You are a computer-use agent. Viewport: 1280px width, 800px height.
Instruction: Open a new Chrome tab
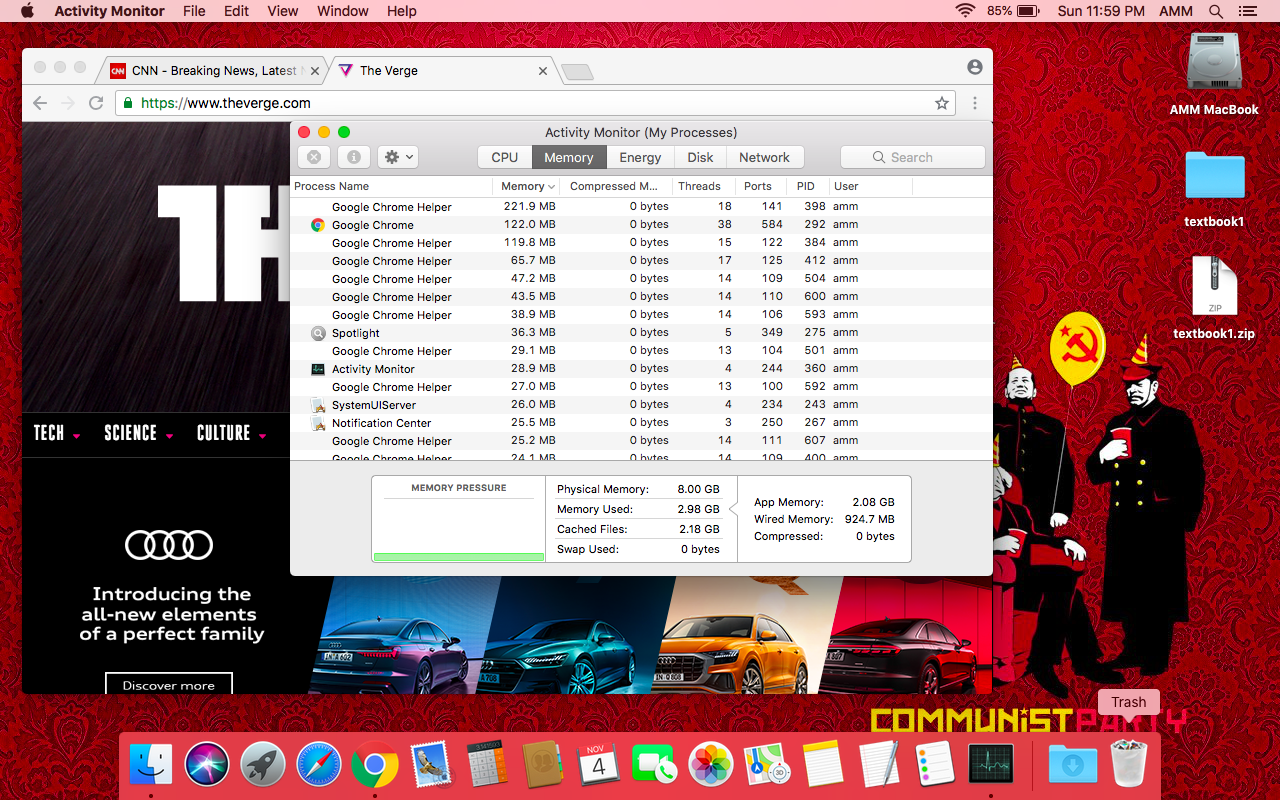point(577,71)
